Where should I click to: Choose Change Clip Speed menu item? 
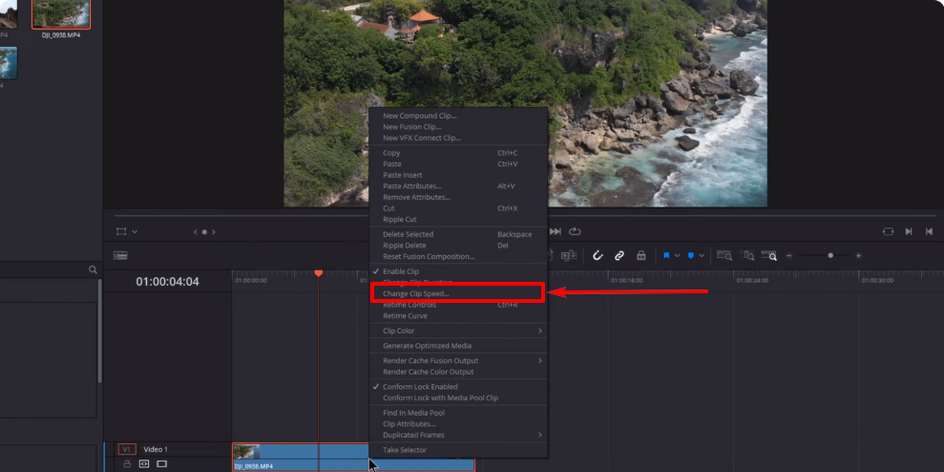[x=458, y=294]
